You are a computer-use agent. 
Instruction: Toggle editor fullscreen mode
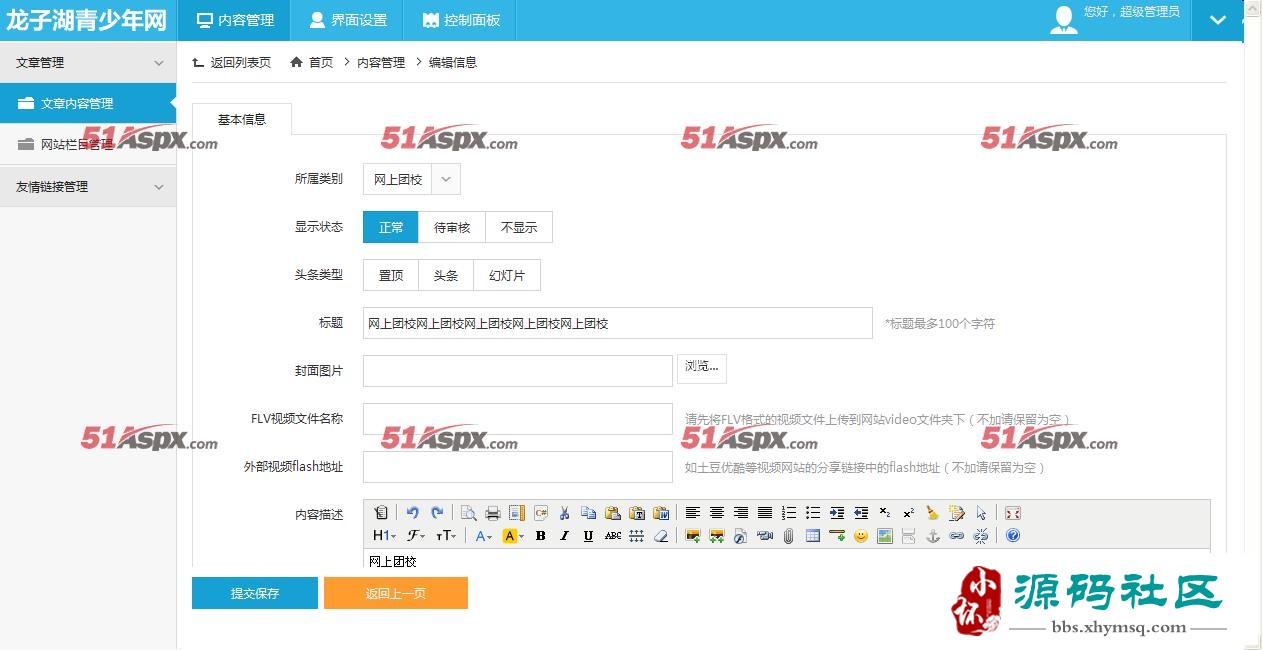tap(1013, 513)
